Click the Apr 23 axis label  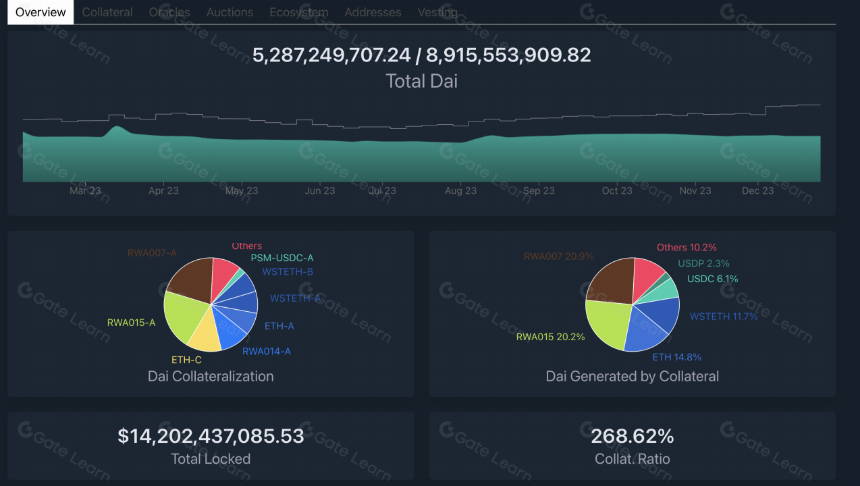[163, 190]
